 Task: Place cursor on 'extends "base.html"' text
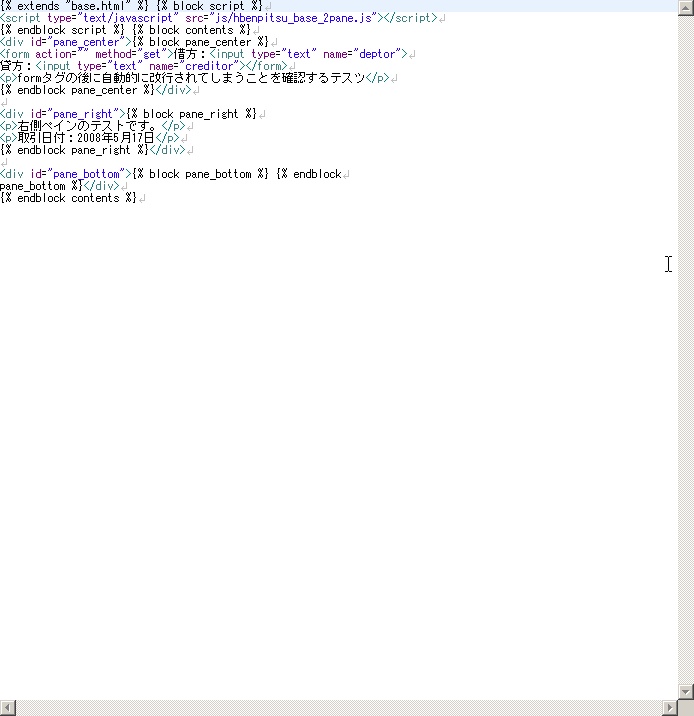pos(74,6)
